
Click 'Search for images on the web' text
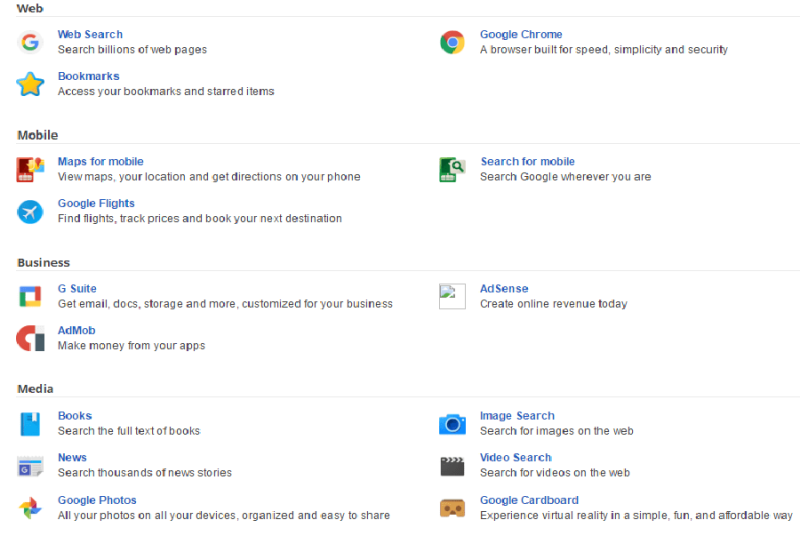(x=557, y=431)
